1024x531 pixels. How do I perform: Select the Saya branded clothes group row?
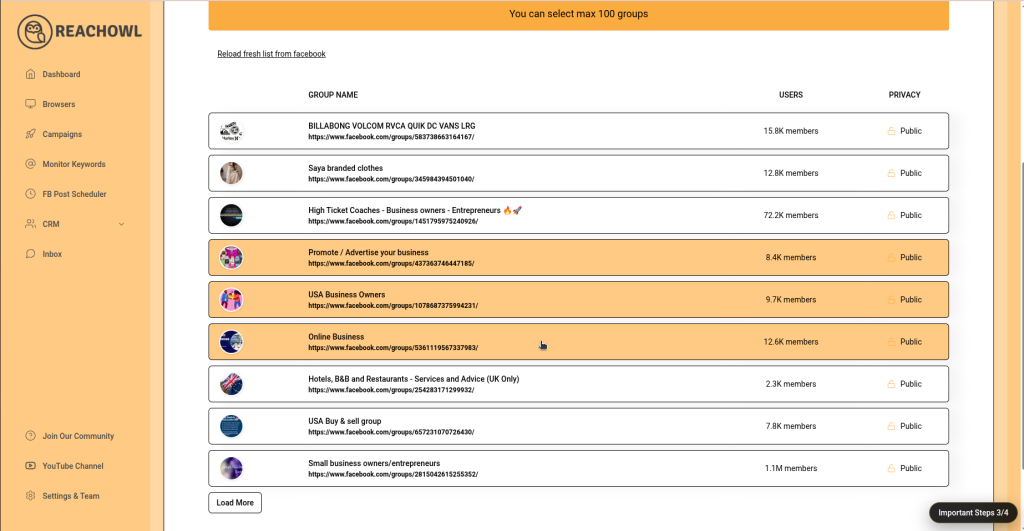click(578, 173)
